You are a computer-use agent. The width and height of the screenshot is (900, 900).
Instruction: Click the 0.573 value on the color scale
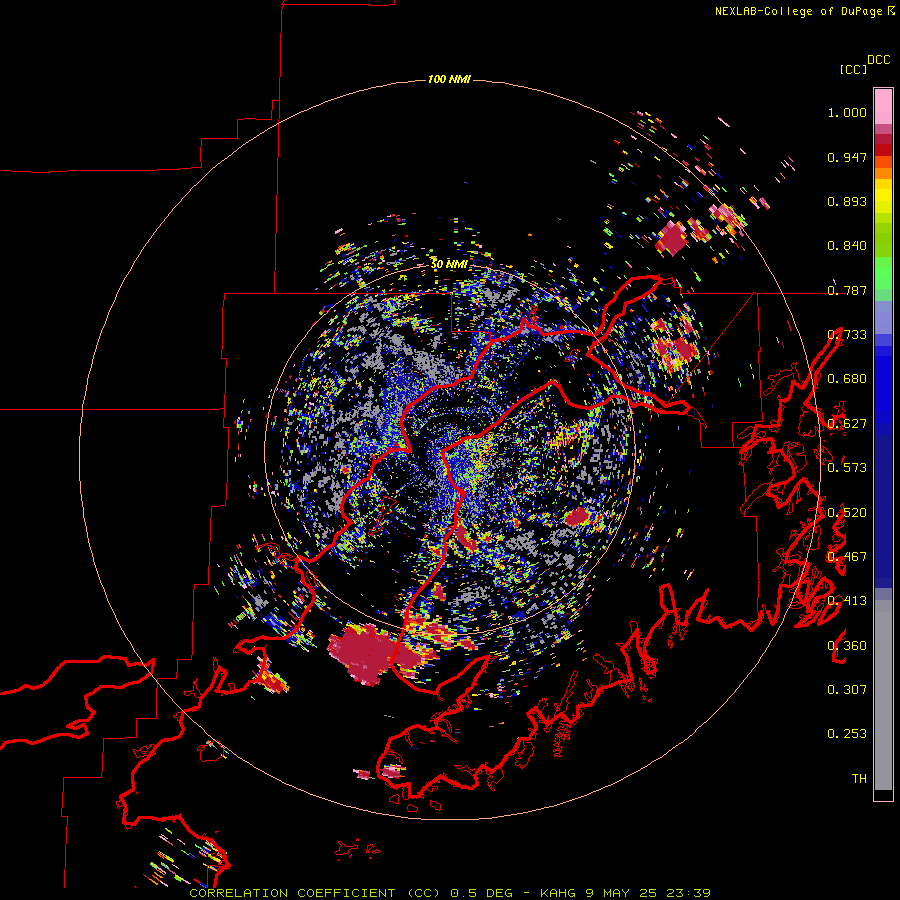[x=847, y=468]
